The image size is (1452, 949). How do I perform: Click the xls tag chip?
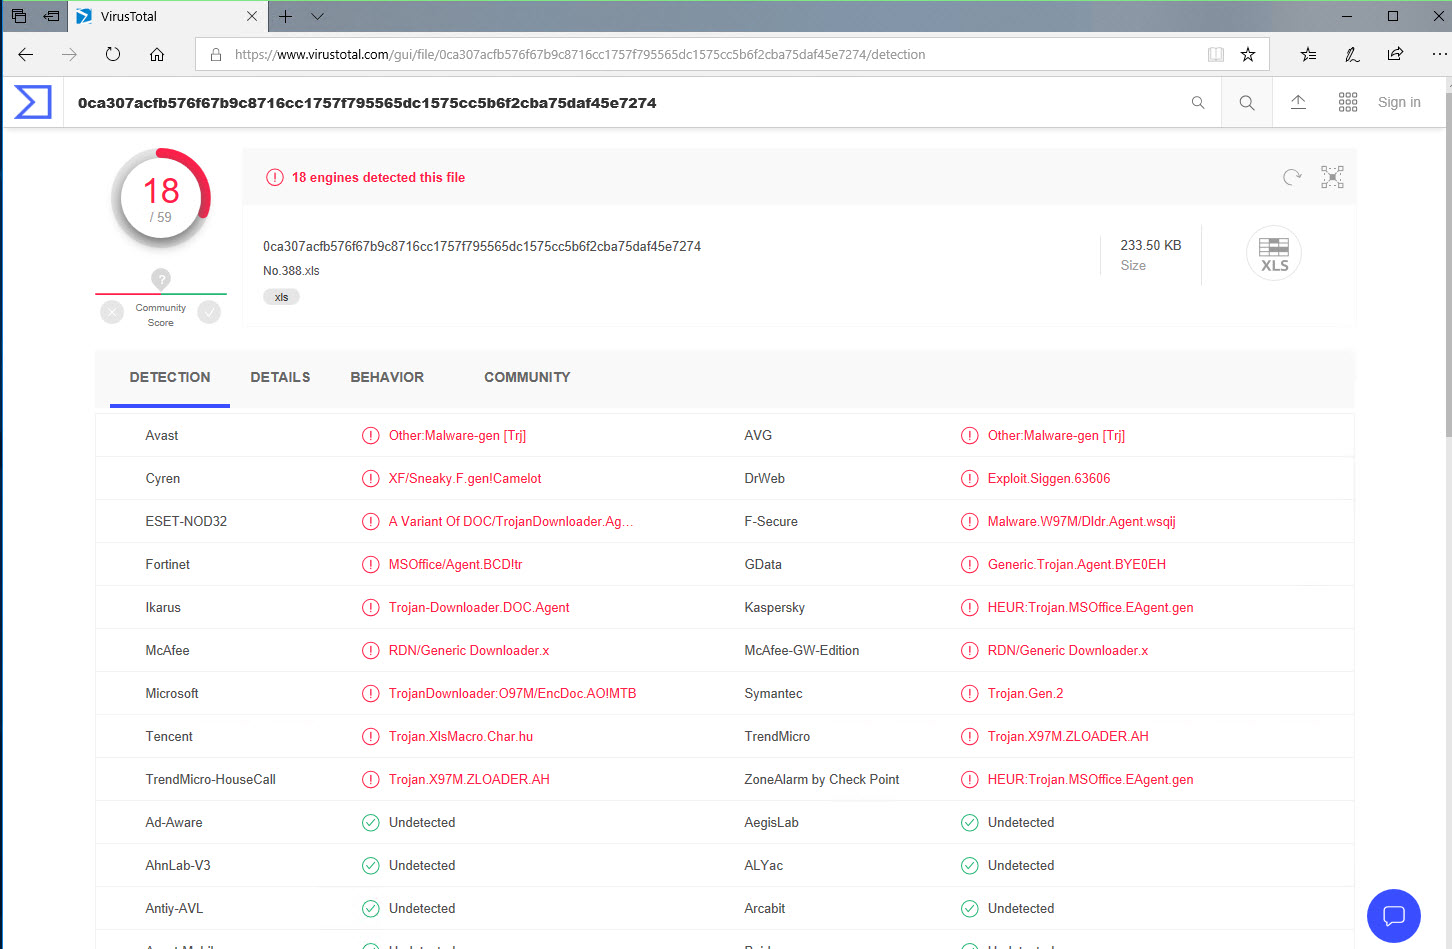pos(281,297)
